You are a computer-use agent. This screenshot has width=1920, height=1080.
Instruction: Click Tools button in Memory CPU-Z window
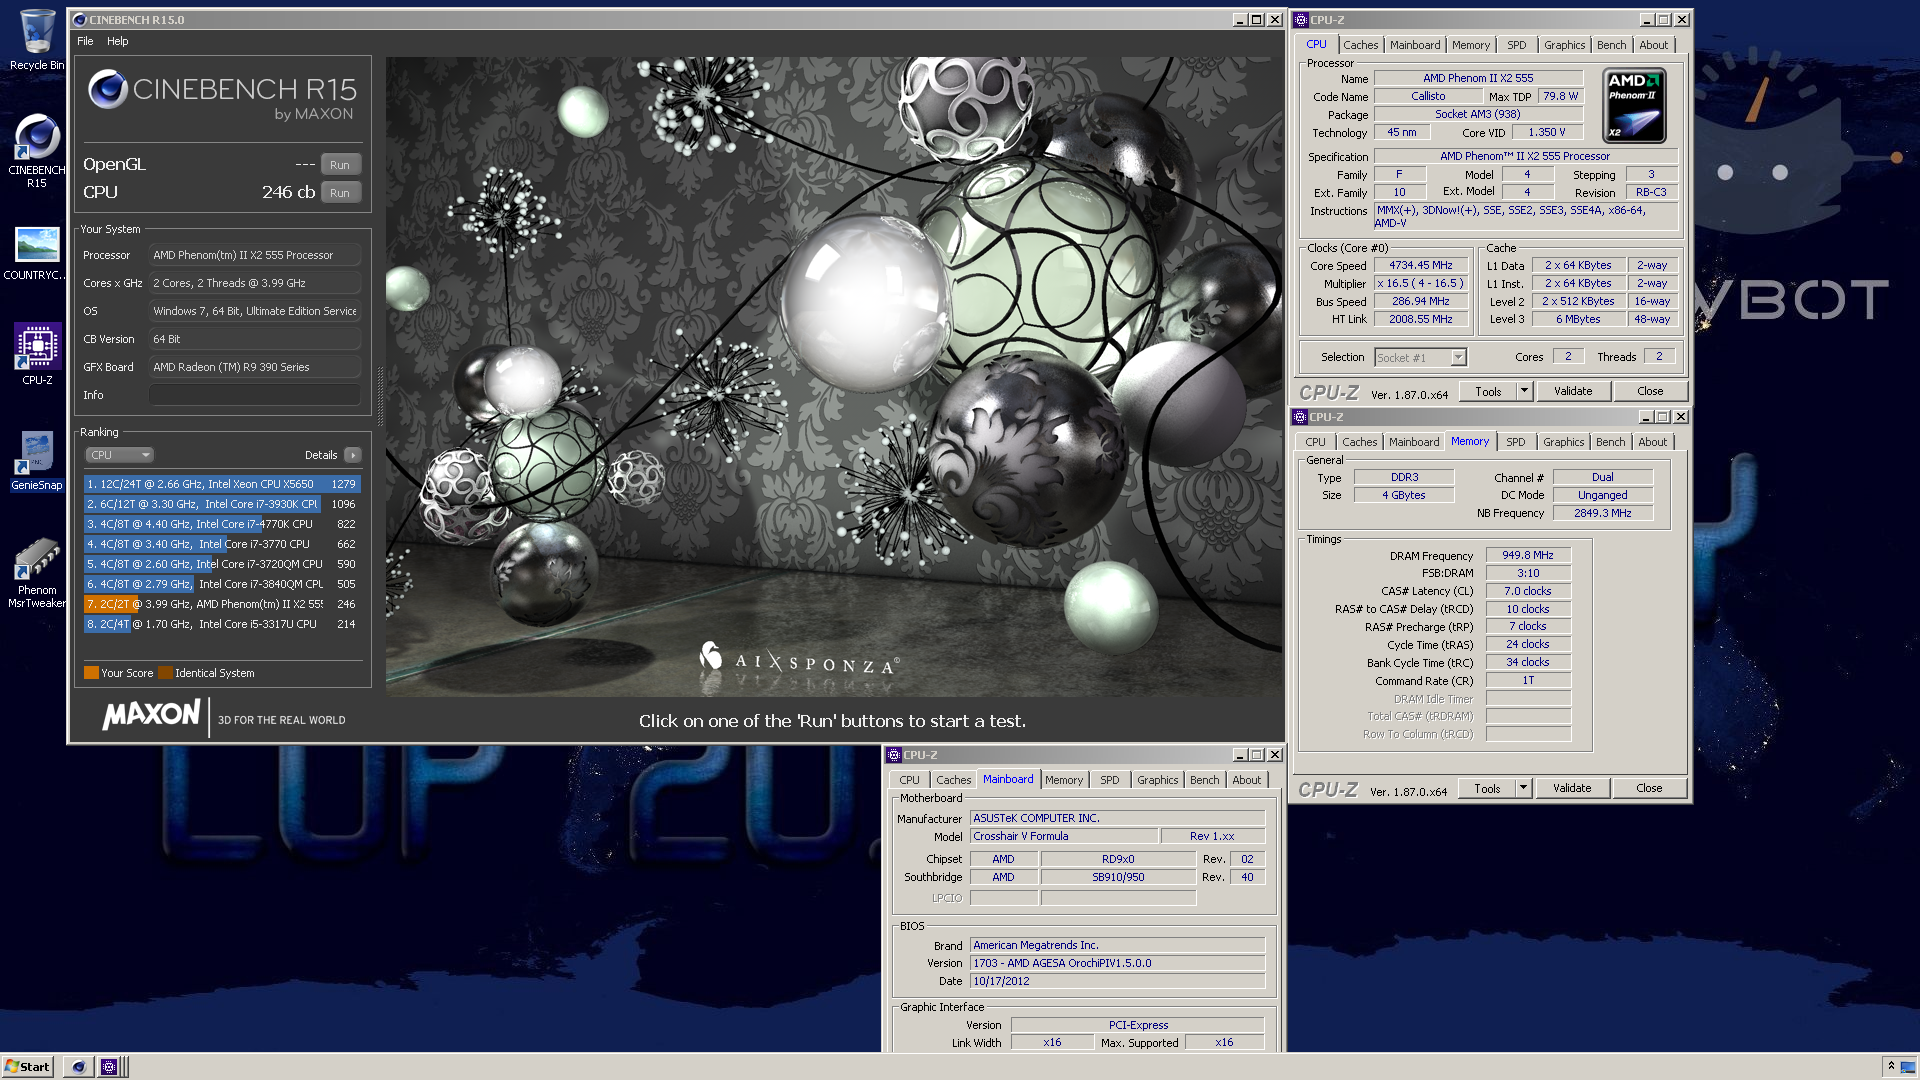[x=1487, y=788]
